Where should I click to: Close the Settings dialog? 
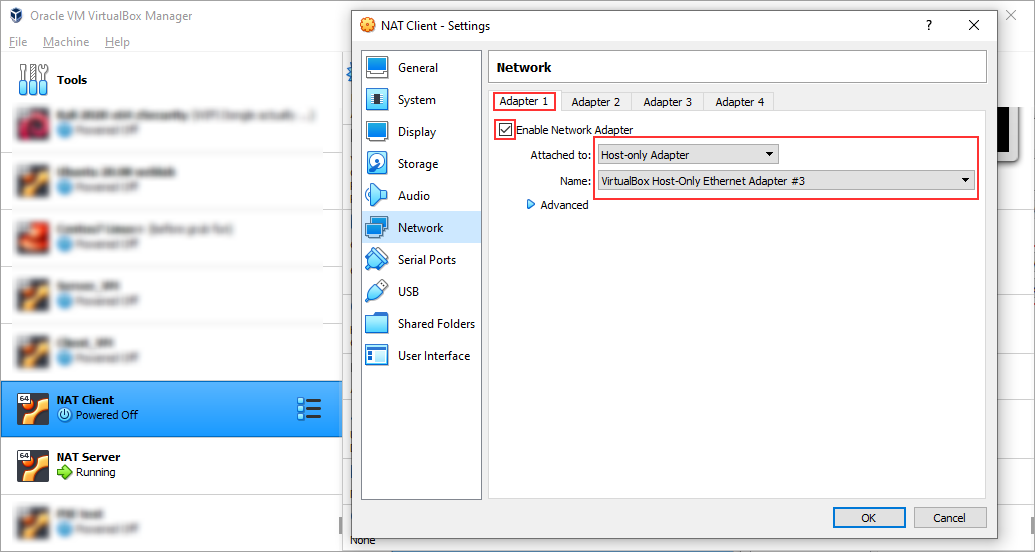click(974, 26)
